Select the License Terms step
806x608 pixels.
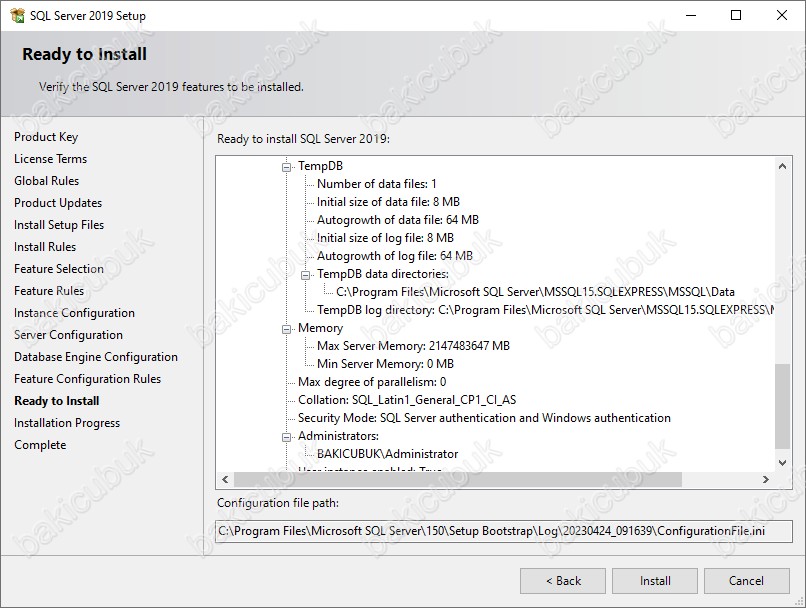click(x=50, y=159)
